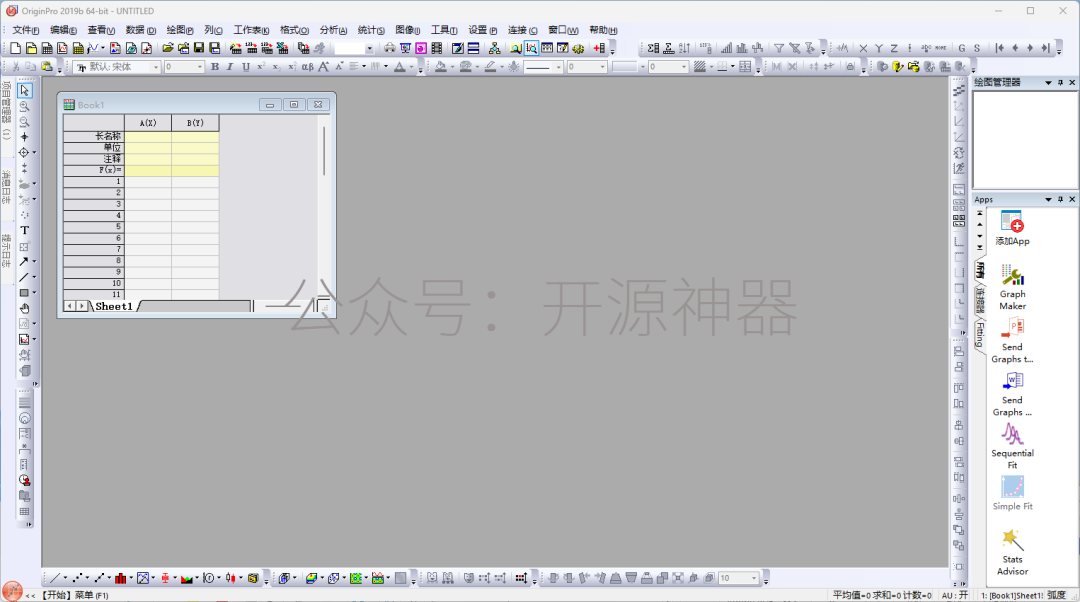
Task: Apply bold formatting button
Action: pyautogui.click(x=215, y=67)
